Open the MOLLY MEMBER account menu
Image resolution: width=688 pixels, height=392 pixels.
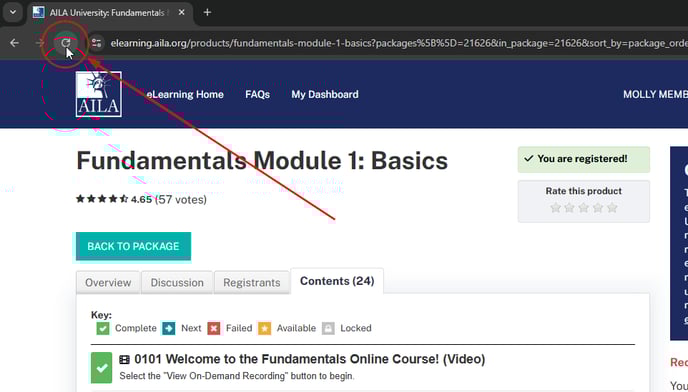656,94
